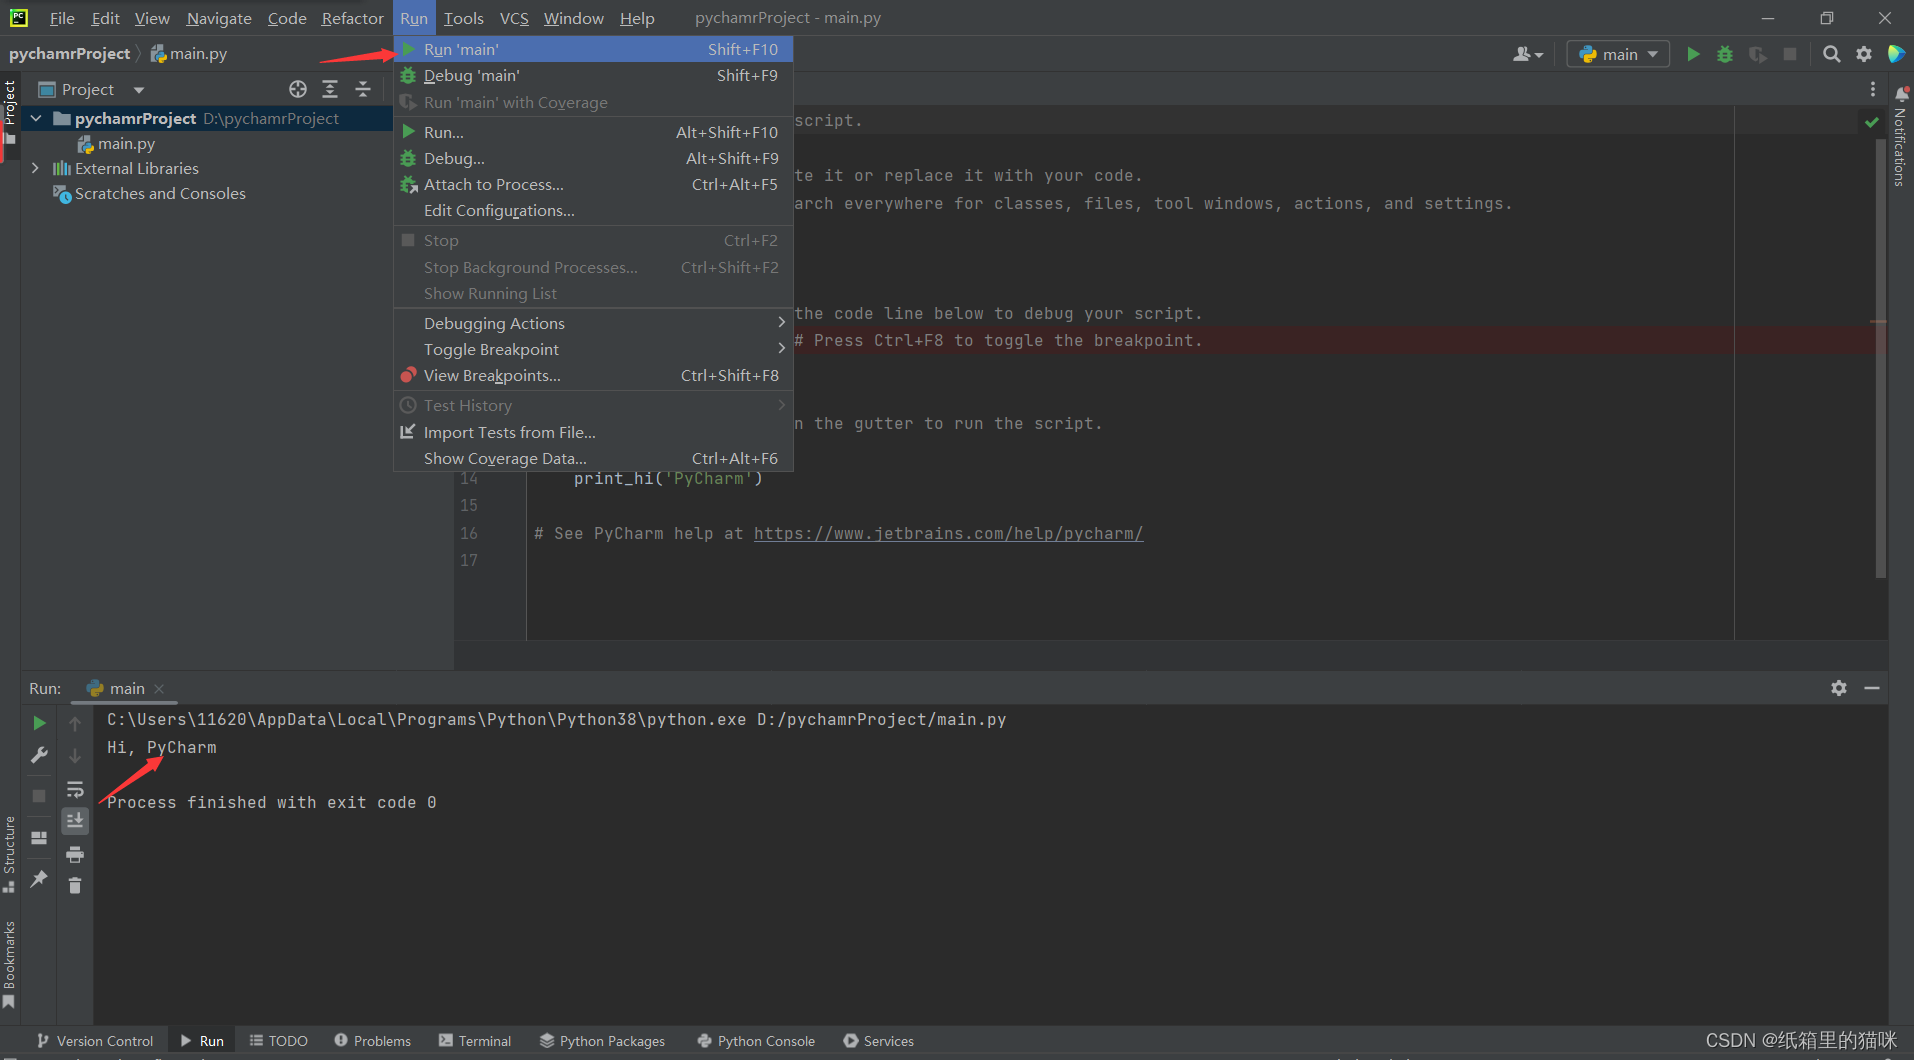Open Search Everywhere magnifier icon

(1831, 54)
